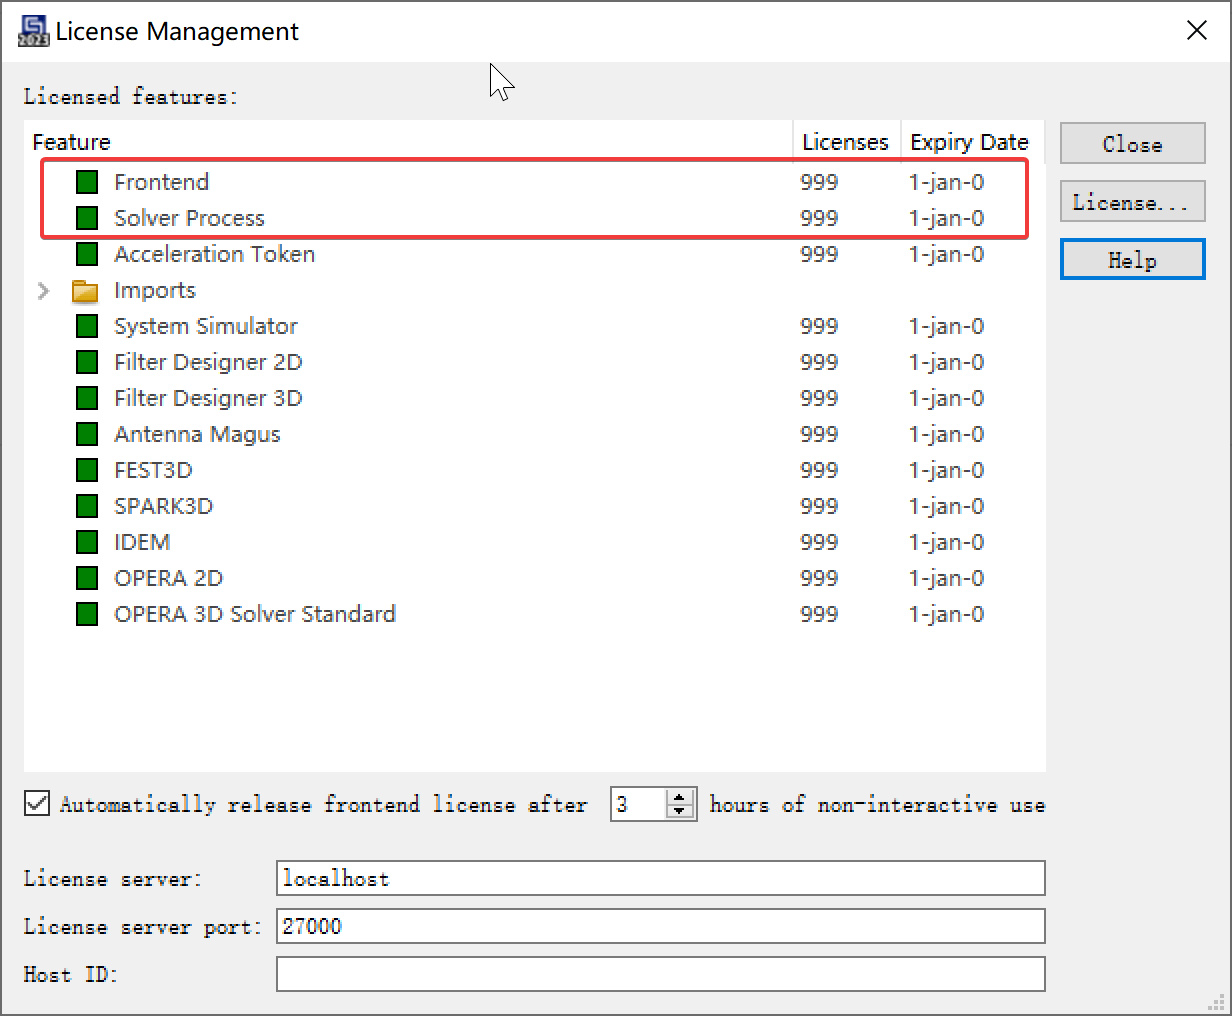Click the Imports folder icon

pyautogui.click(x=85, y=291)
